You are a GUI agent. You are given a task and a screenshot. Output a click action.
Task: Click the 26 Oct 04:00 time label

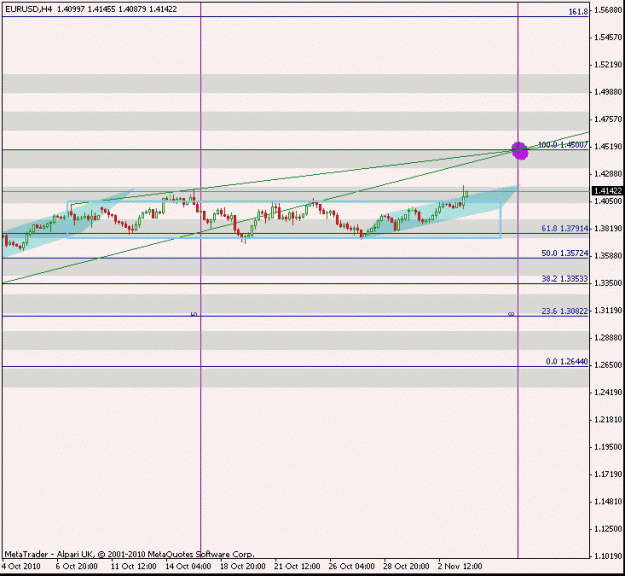(x=352, y=566)
